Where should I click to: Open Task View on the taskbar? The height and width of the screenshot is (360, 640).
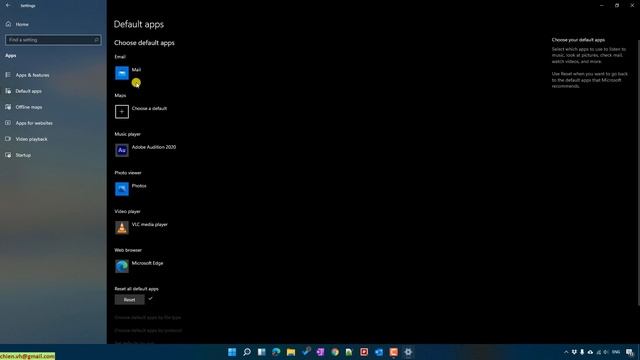pyautogui.click(x=261, y=352)
